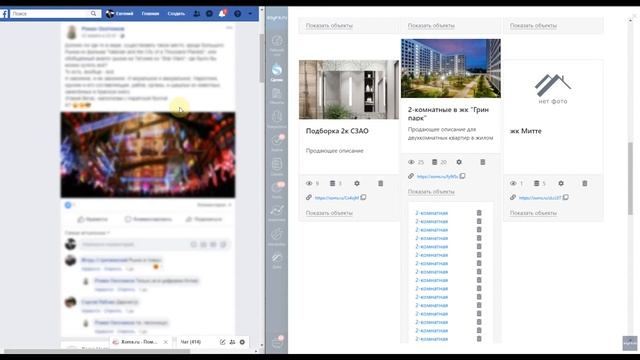Delete Подборка 2х СЗАО card with trash icon

[x=380, y=184]
